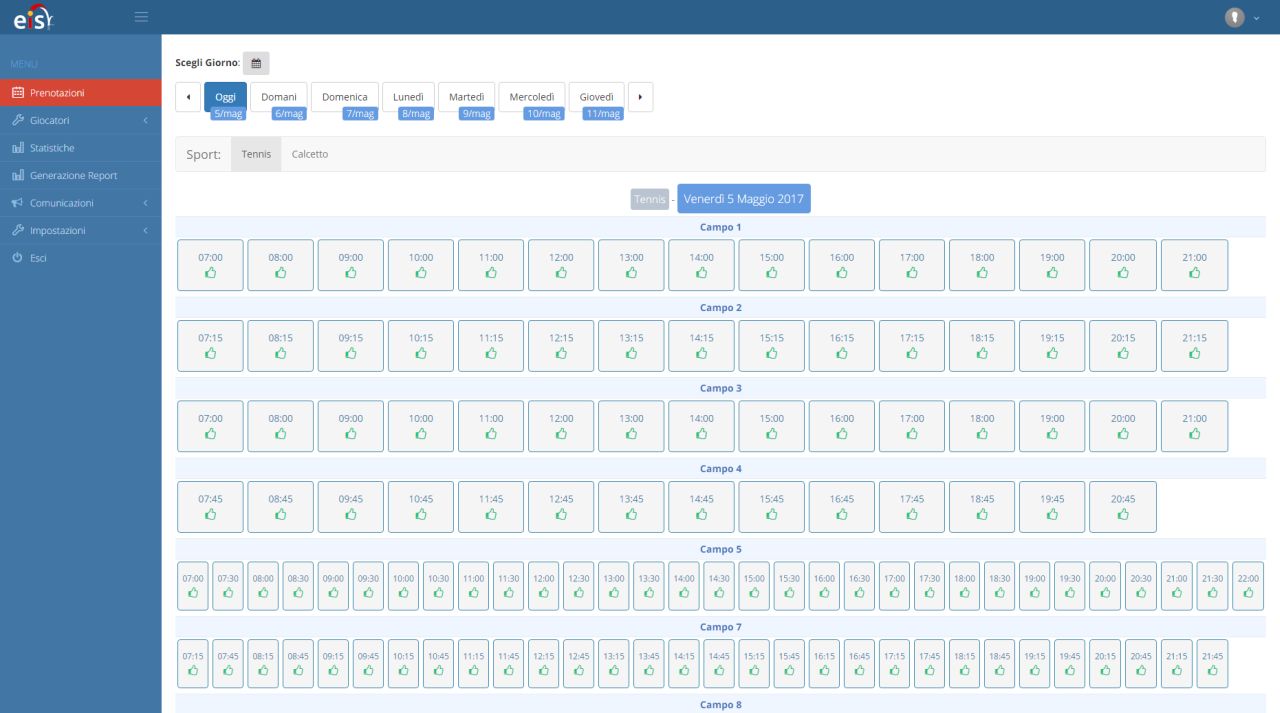Screen dimensions: 1280x713
Task: Click the EIS logo
Action: tap(33, 17)
